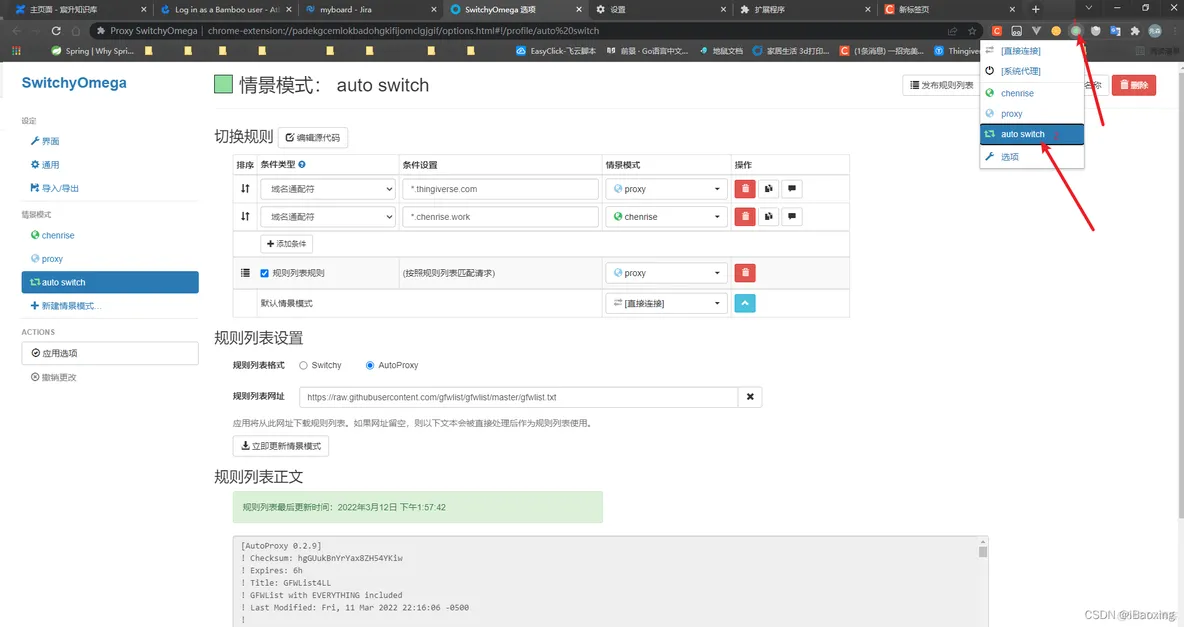Click the rule list URL field

(519, 397)
